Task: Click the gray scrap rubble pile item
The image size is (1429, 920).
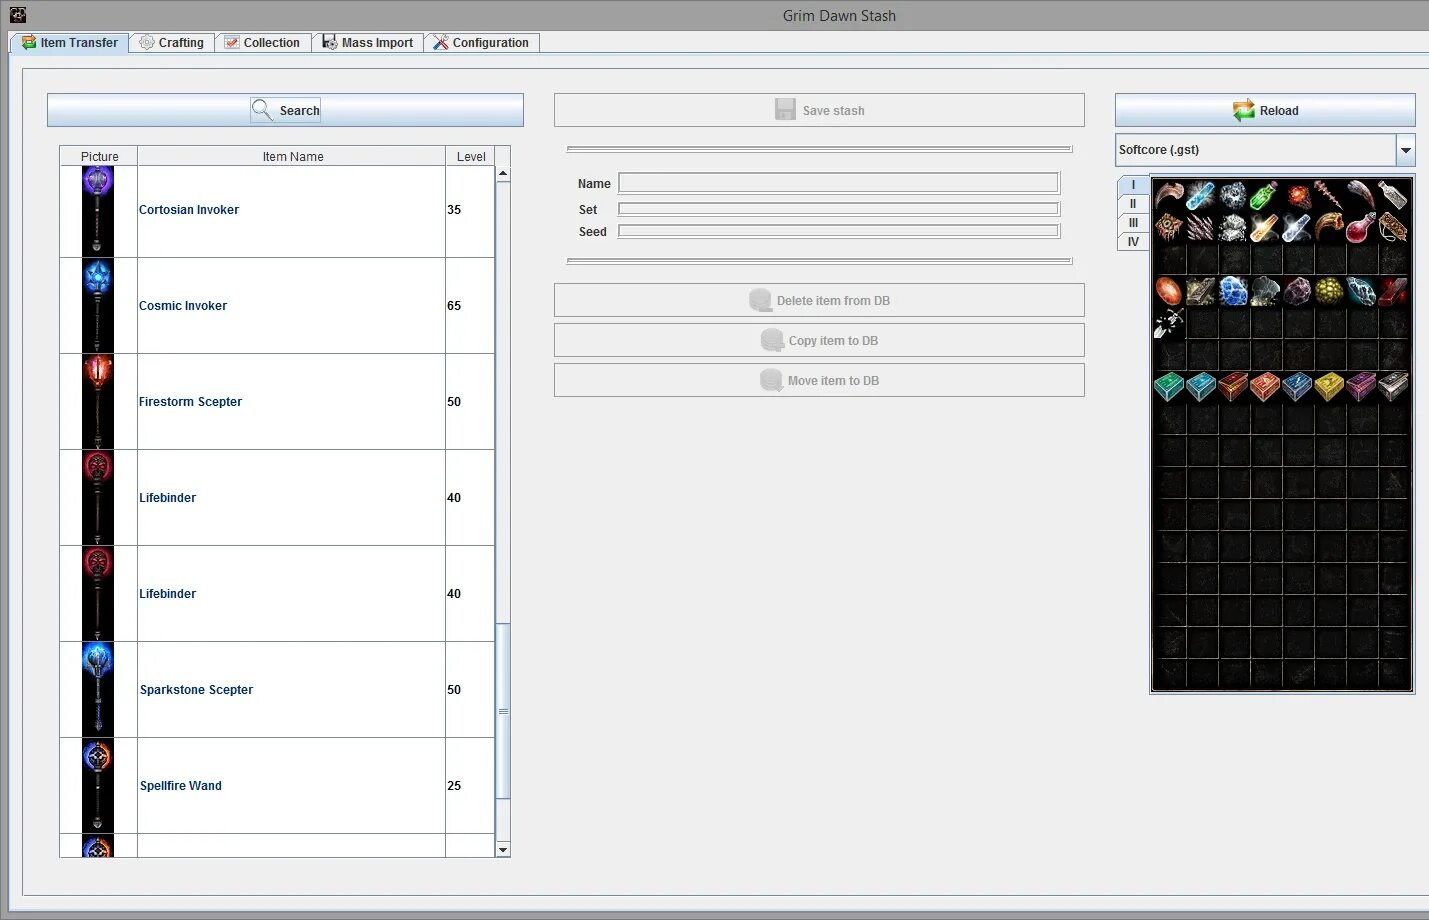Action: pos(1233,227)
